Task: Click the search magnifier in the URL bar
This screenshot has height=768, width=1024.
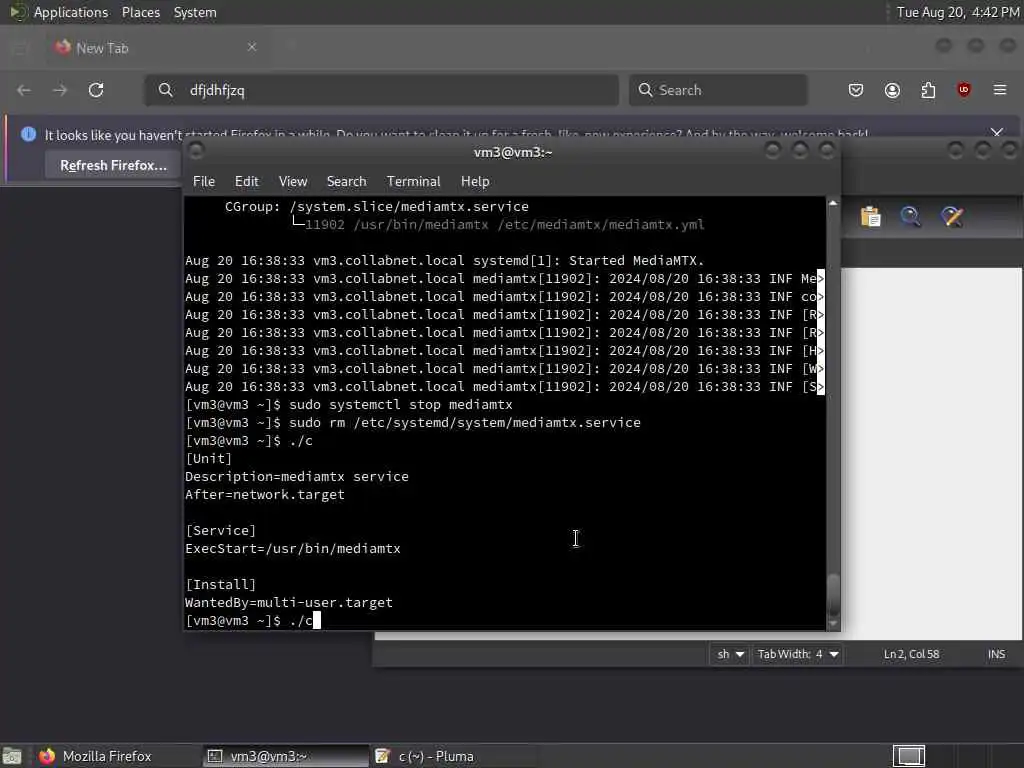Action: (x=166, y=90)
